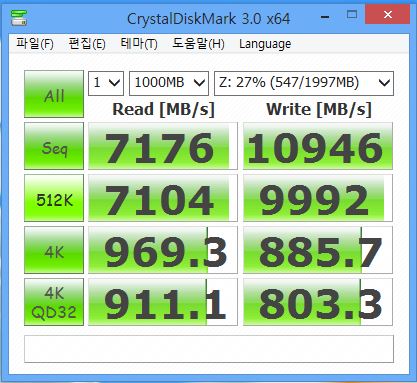Expand the 1000MB test size dropdown

pyautogui.click(x=169, y=83)
